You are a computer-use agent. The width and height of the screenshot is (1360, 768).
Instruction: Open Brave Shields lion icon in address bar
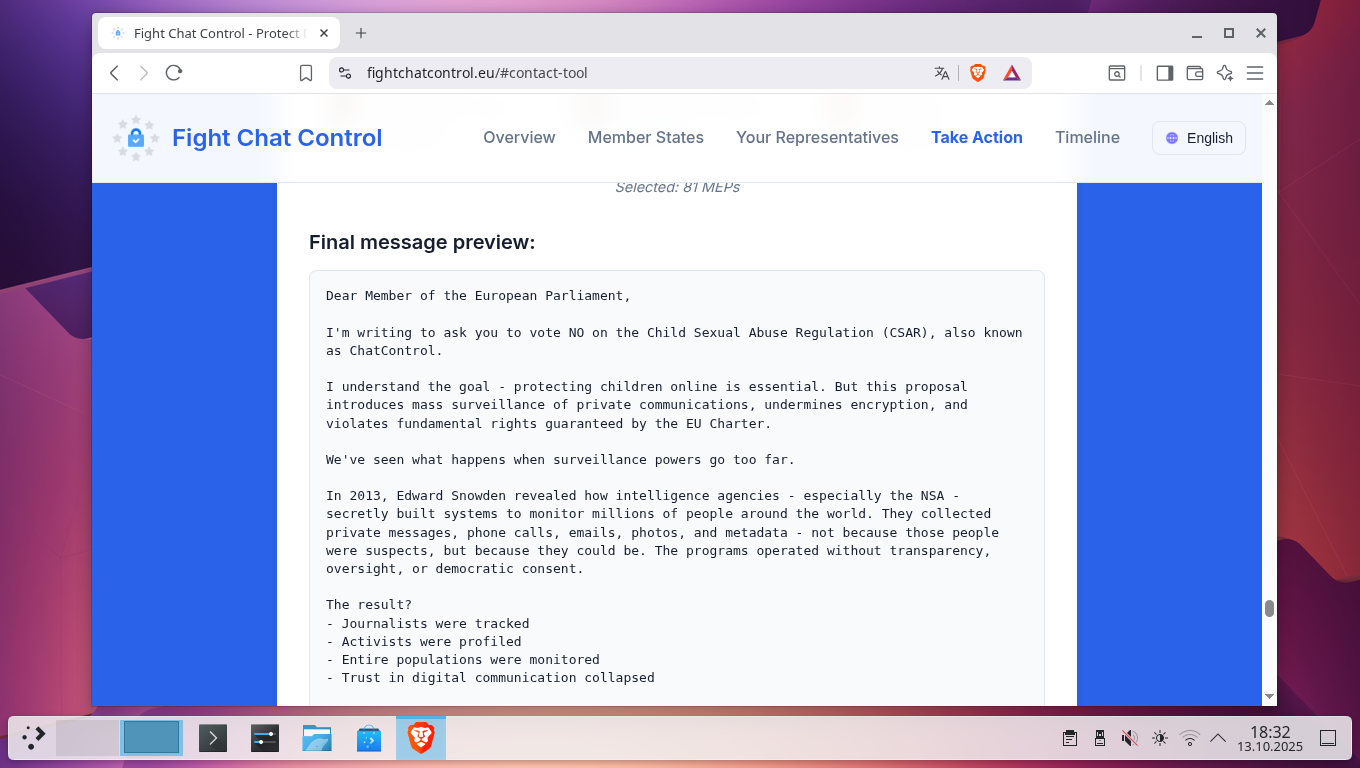pos(978,73)
